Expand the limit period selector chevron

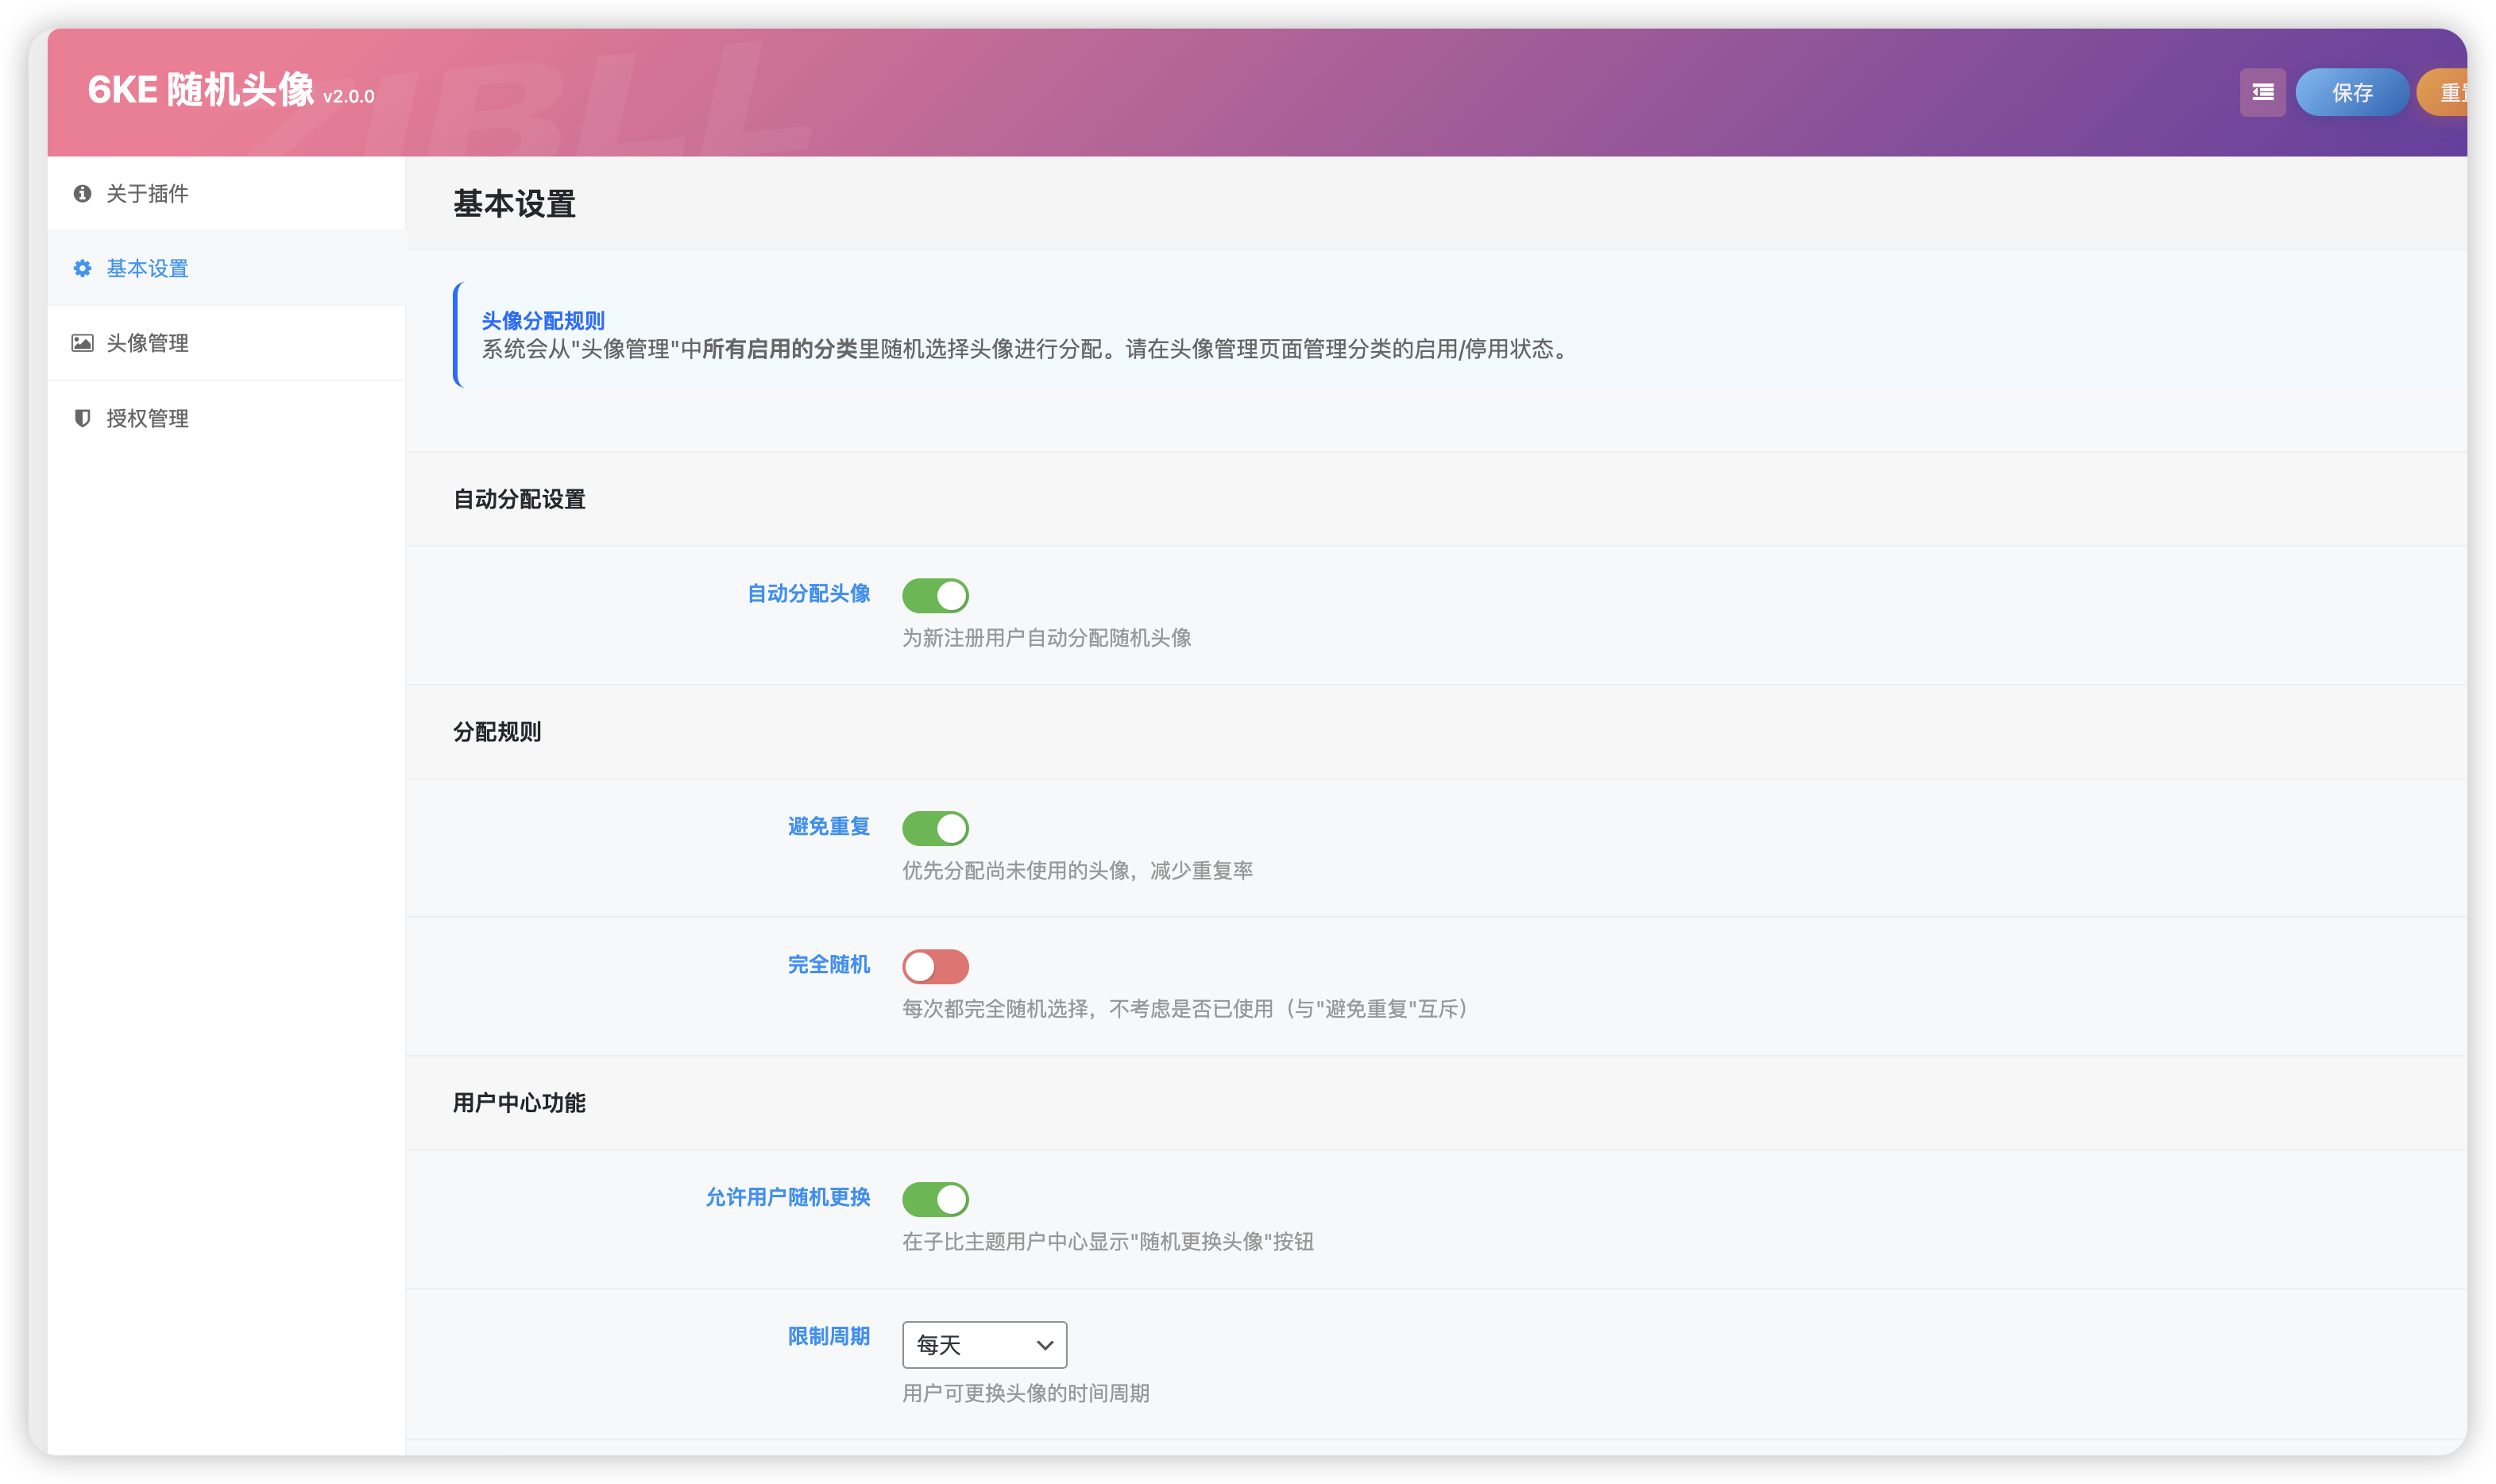click(x=1043, y=1345)
